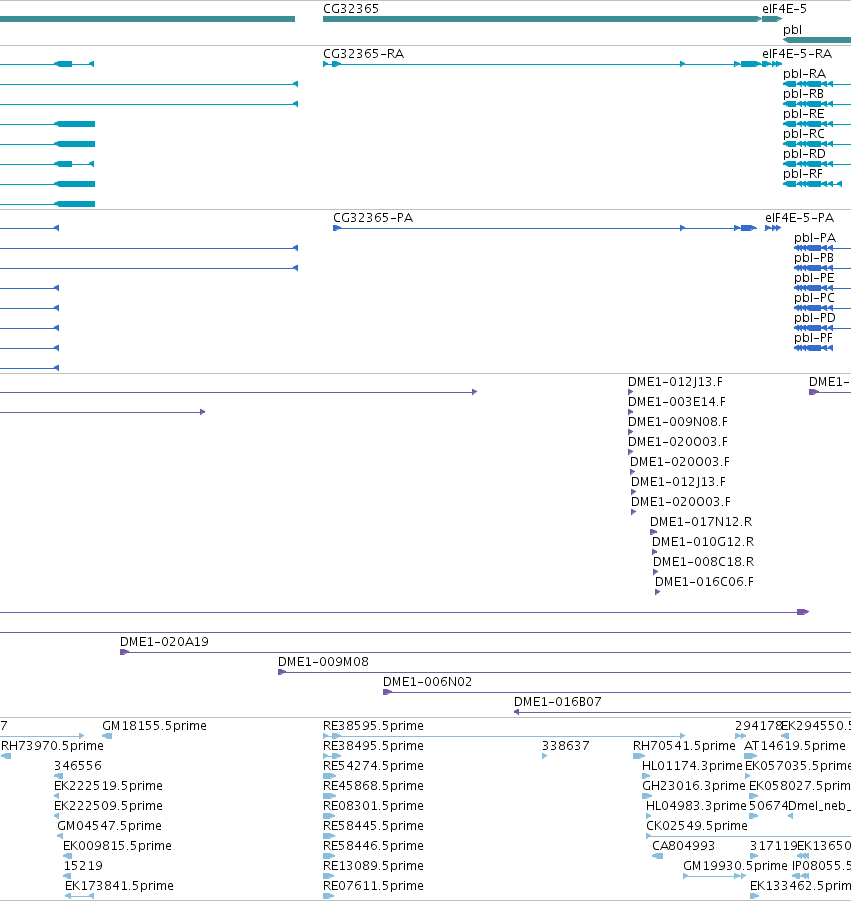The image size is (851, 901).
Task: Open the EK222519.5prime EST label
Action: (108, 786)
